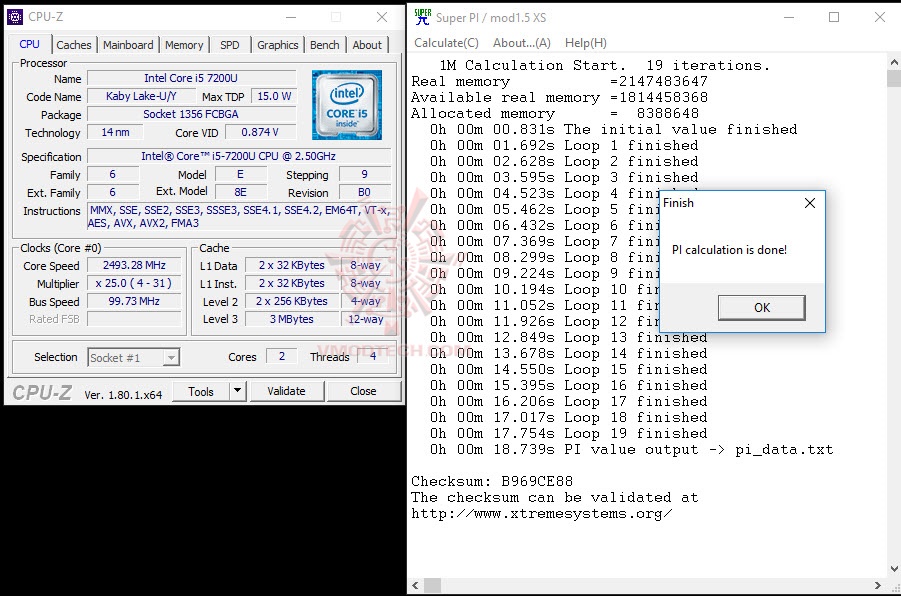This screenshot has height=596, width=901.
Task: Open the Calculate(C) menu in Super PI
Action: click(446, 43)
